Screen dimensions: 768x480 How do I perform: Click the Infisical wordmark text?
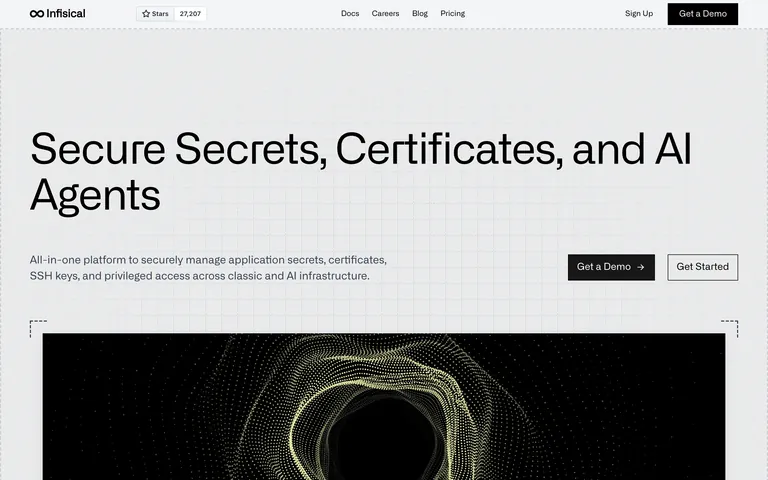click(x=66, y=14)
